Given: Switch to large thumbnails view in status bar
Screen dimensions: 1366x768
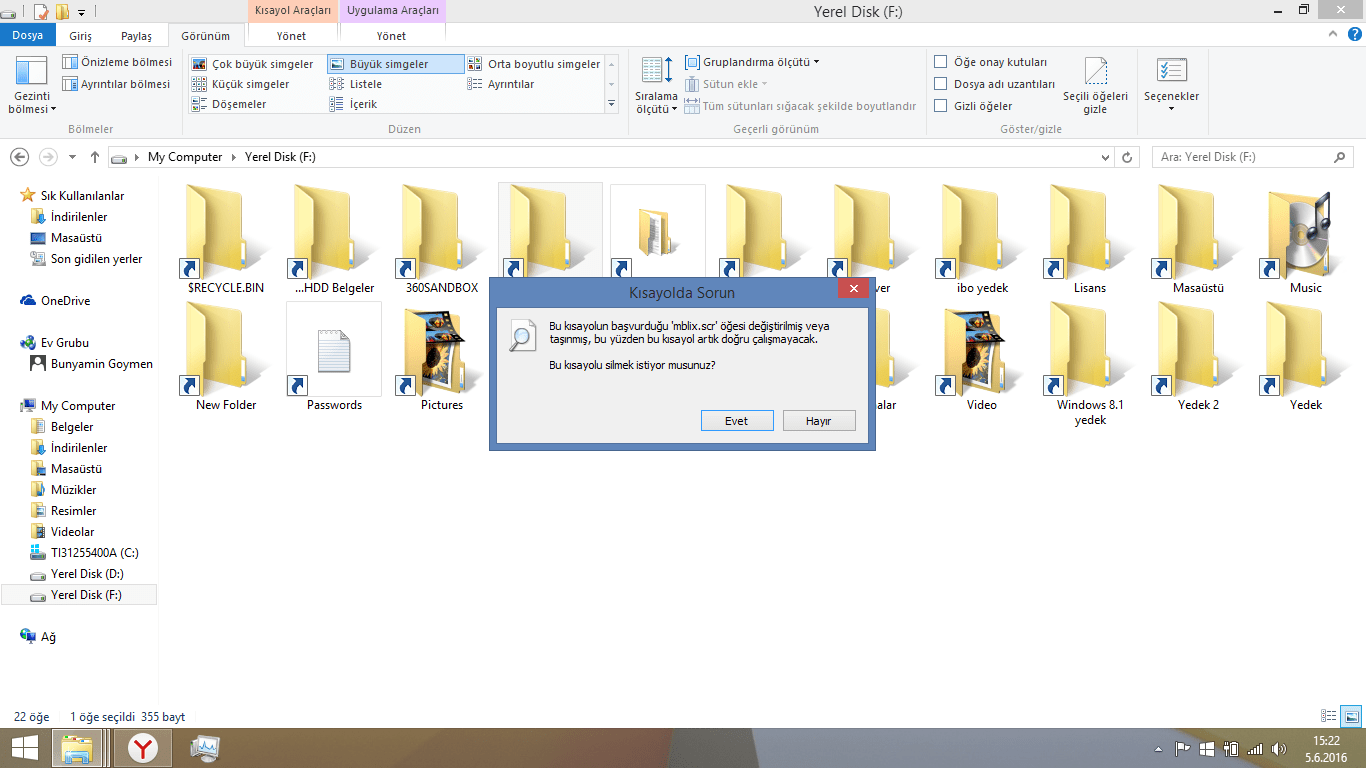Looking at the screenshot, I should point(1350,716).
